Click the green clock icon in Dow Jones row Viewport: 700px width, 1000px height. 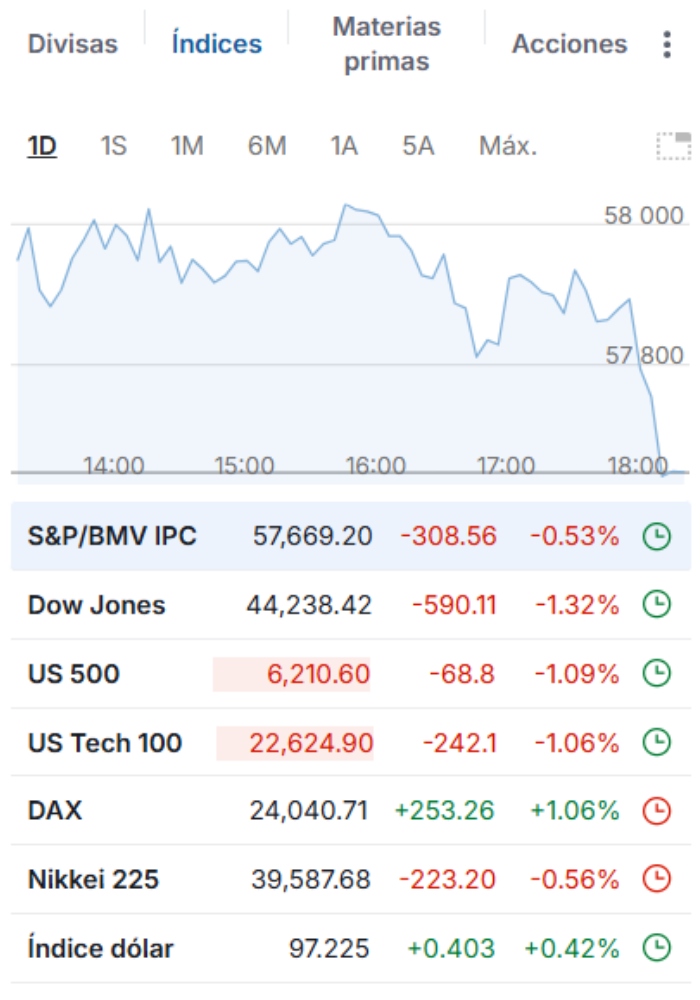656,605
